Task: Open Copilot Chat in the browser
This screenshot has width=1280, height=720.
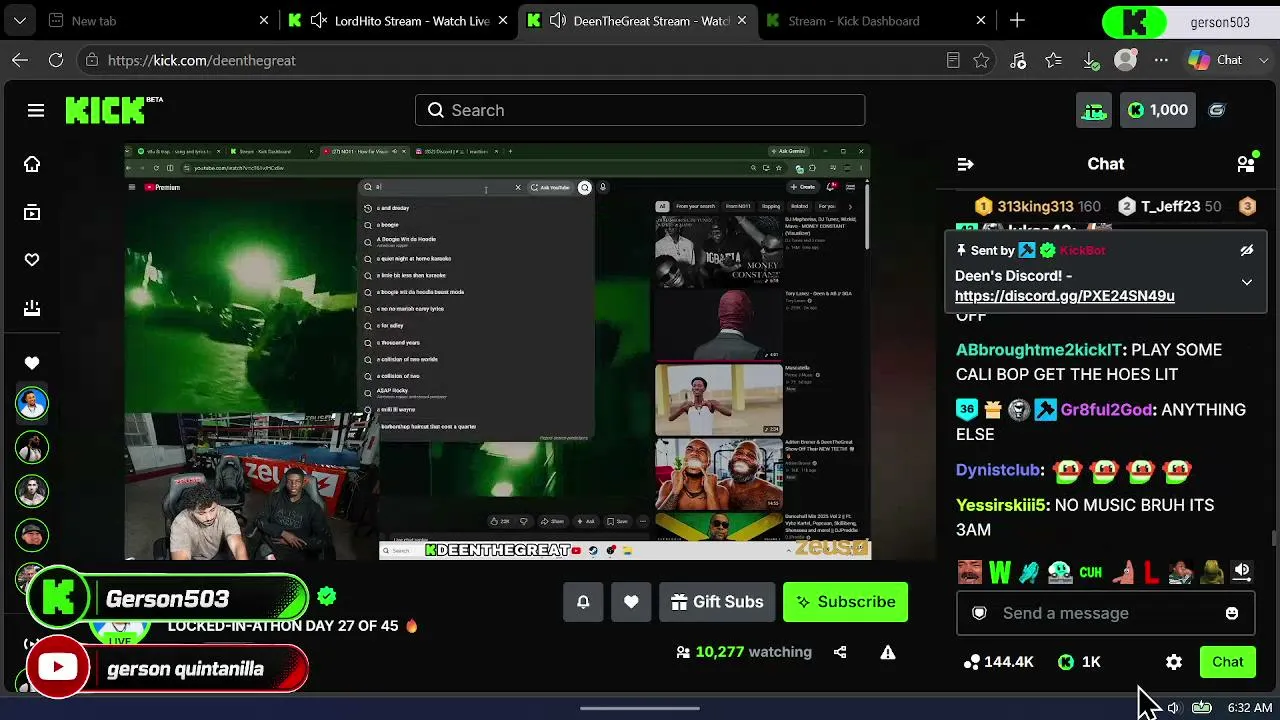Action: [x=1215, y=60]
